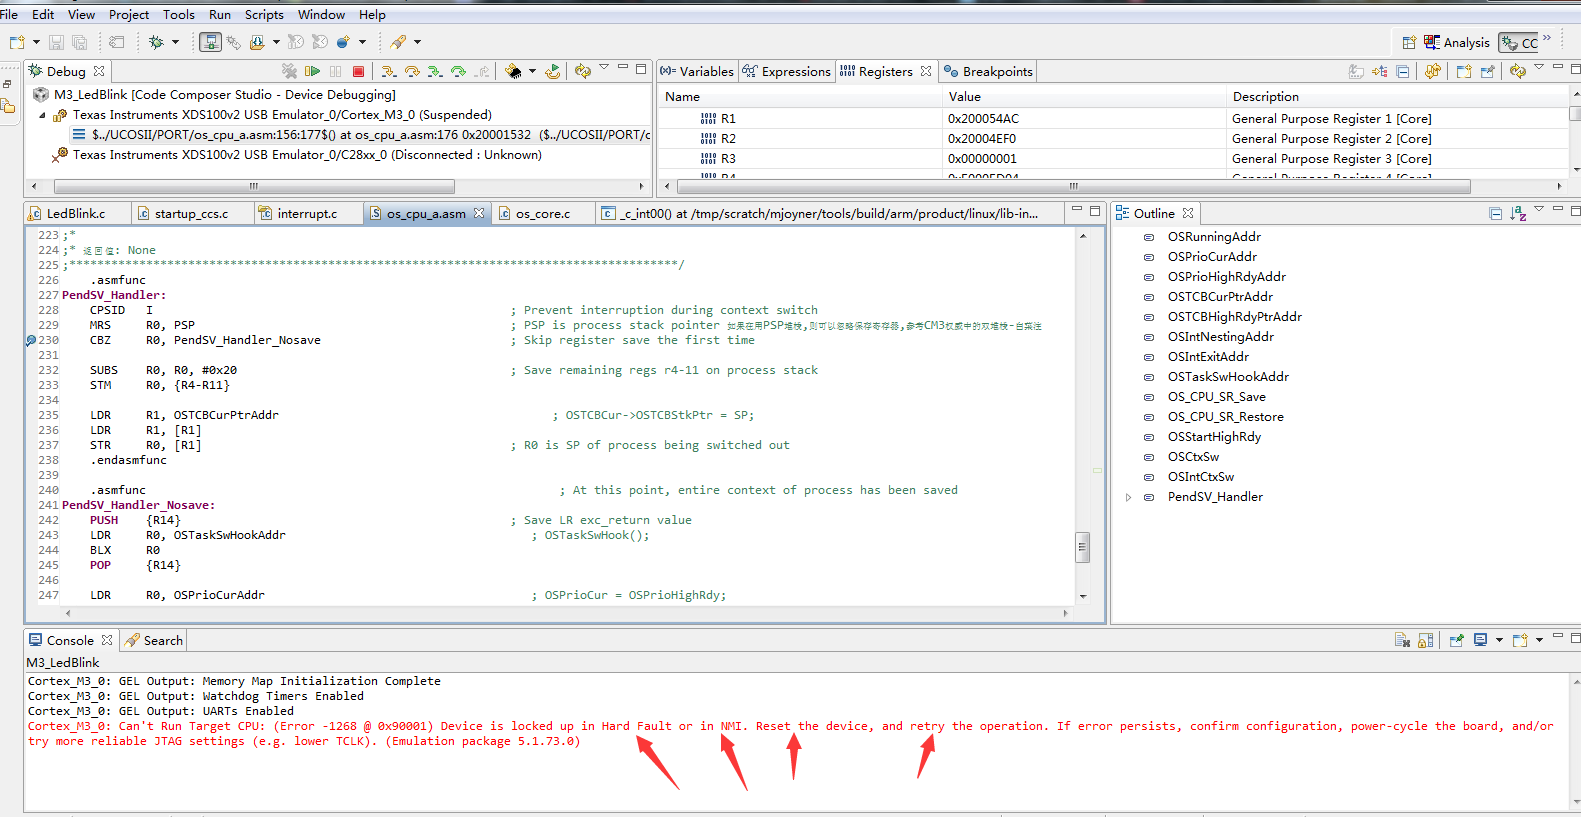
Task: Toggle Scroll Lock in the Console view
Action: [1425, 640]
